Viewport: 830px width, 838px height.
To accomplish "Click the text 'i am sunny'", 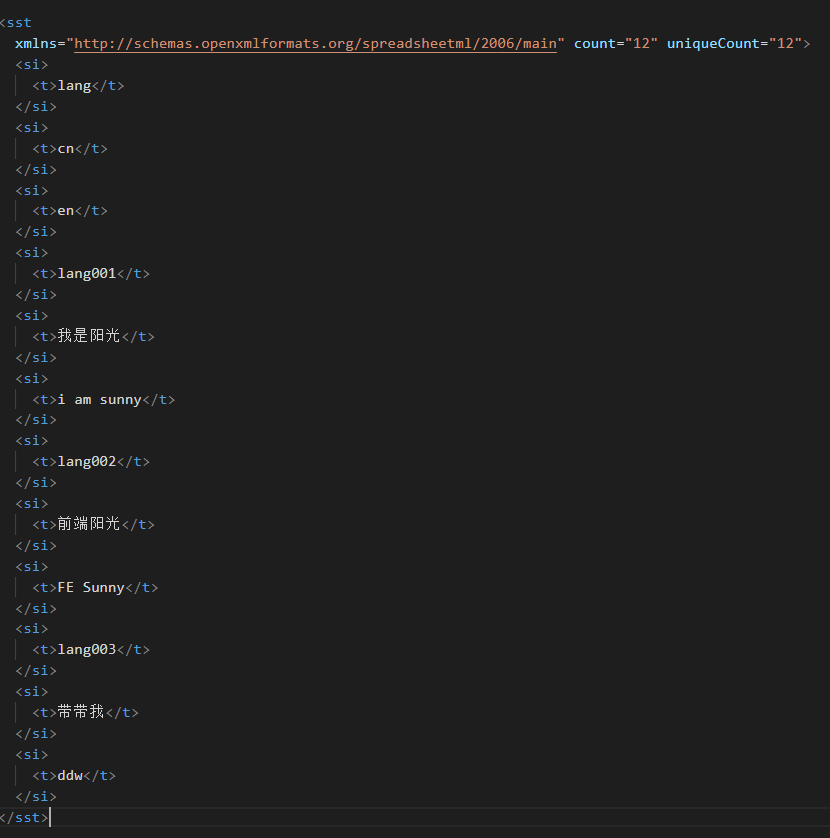I will (99, 399).
